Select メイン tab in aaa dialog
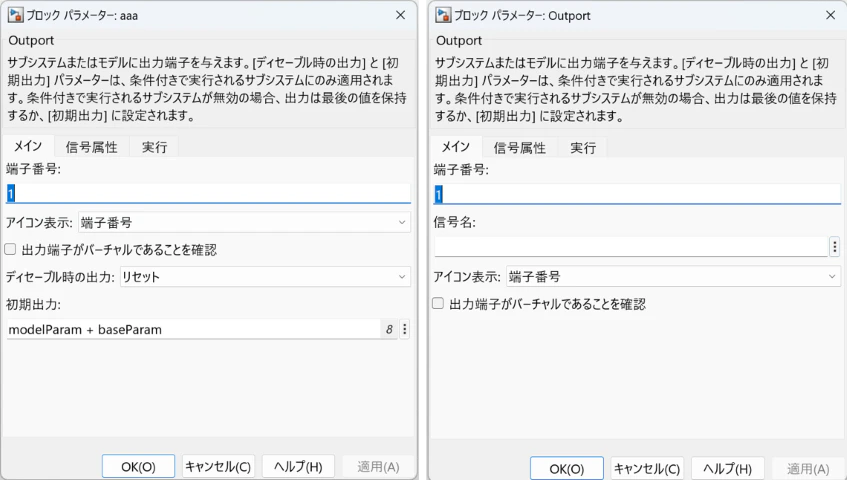The image size is (847, 480). pos(28,146)
